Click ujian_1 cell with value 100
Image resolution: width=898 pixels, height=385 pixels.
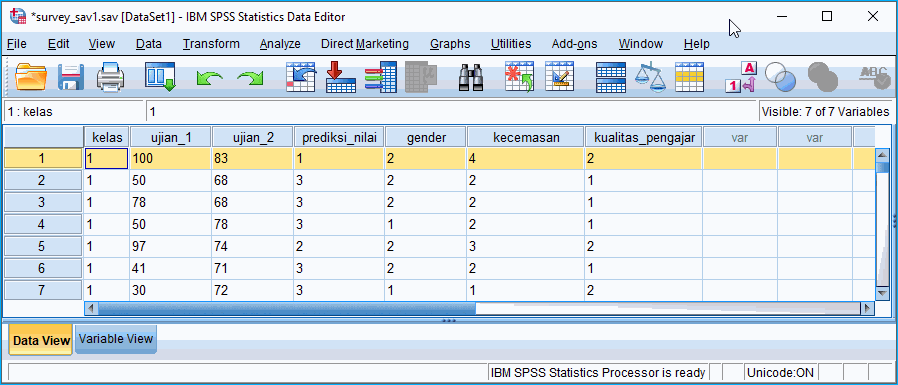point(171,159)
